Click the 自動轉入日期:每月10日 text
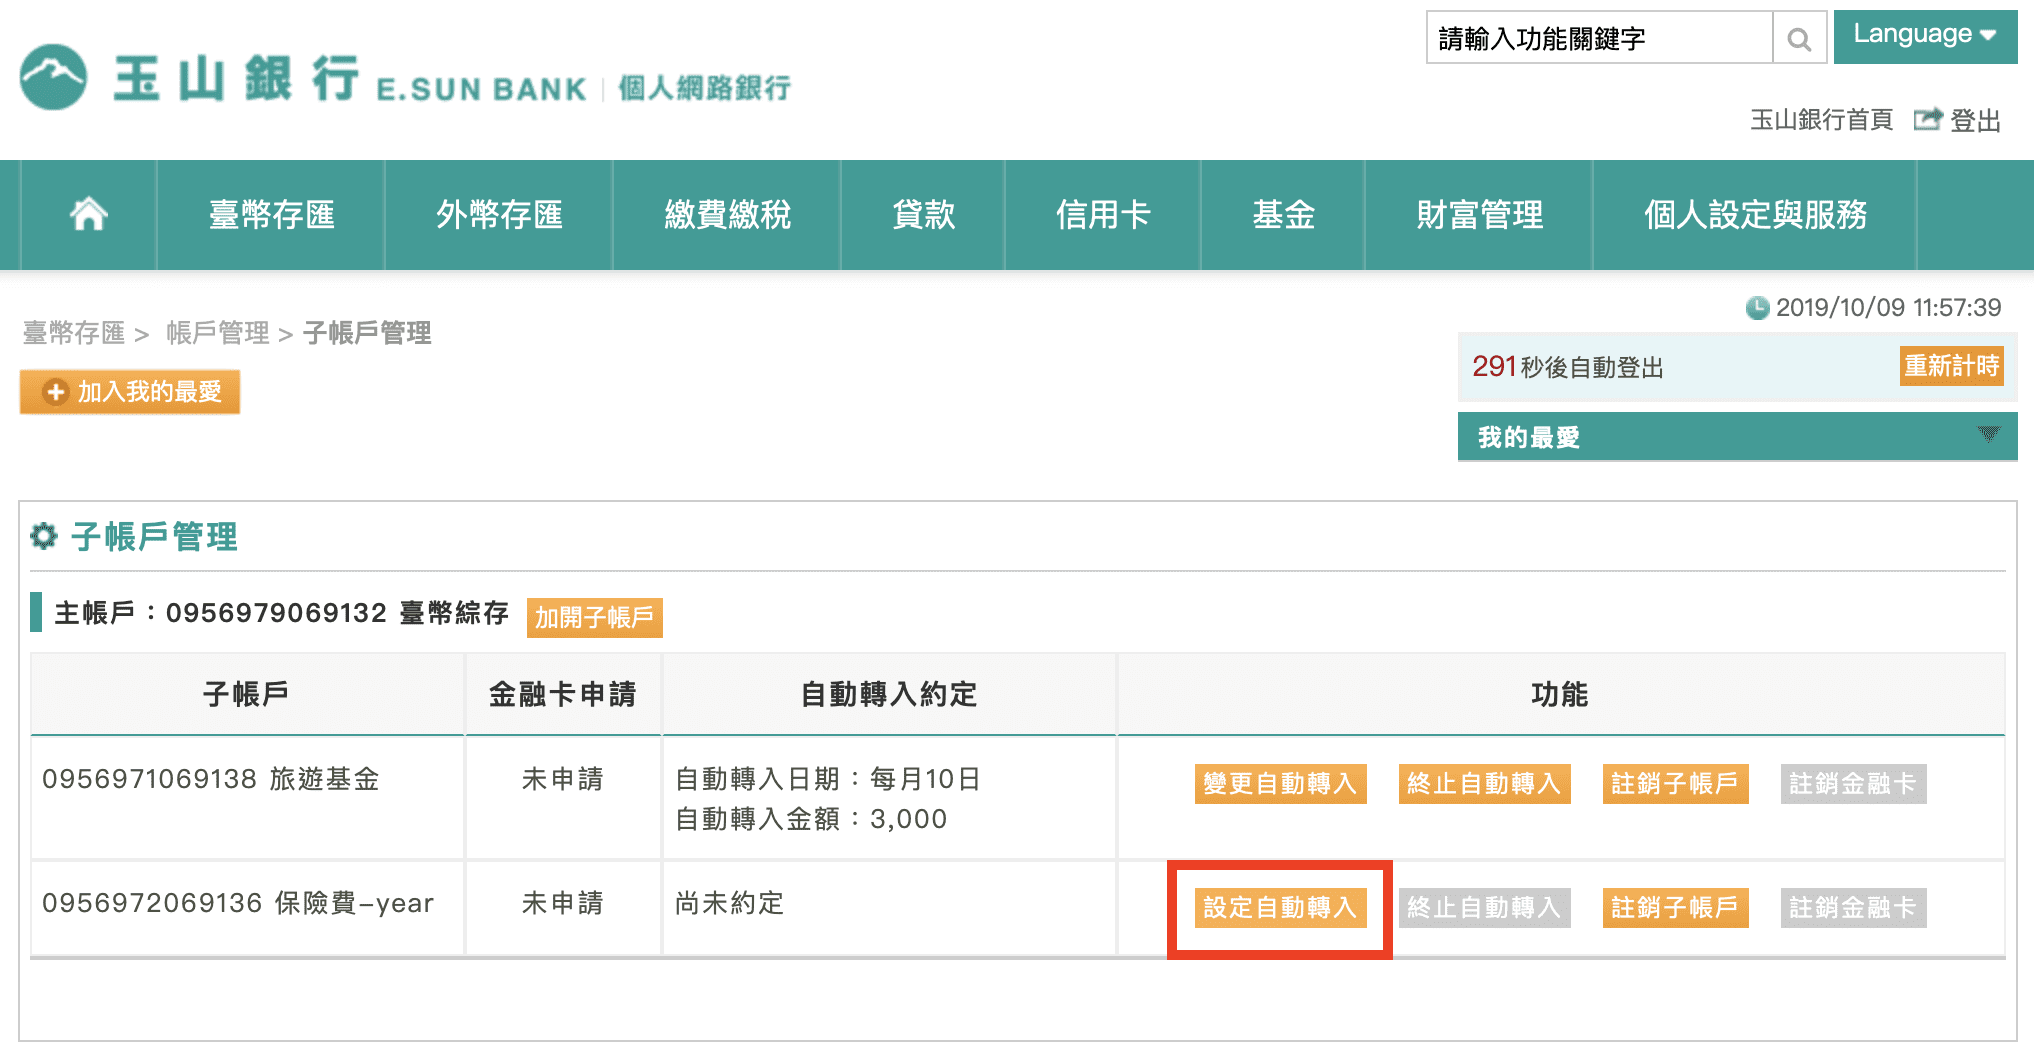Image resolution: width=2034 pixels, height=1058 pixels. click(x=828, y=779)
